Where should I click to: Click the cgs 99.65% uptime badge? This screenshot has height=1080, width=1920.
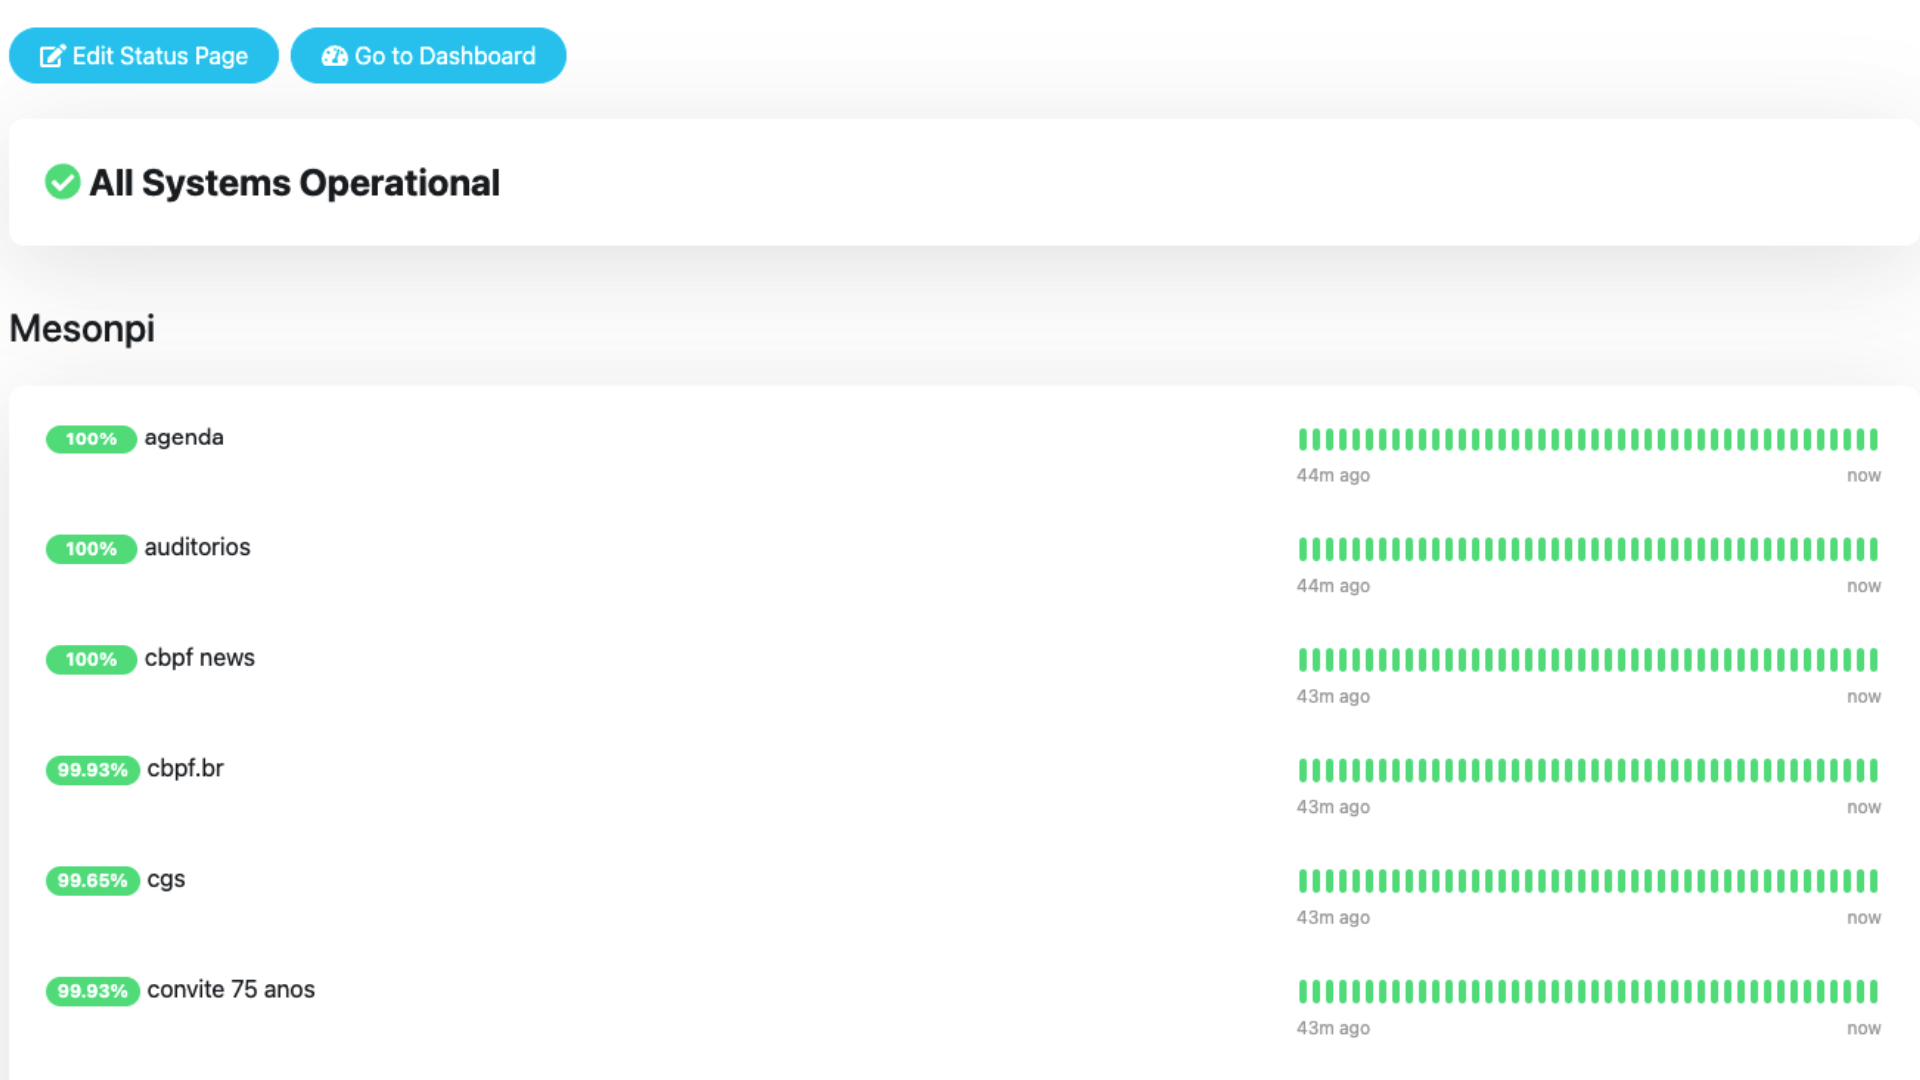(92, 881)
